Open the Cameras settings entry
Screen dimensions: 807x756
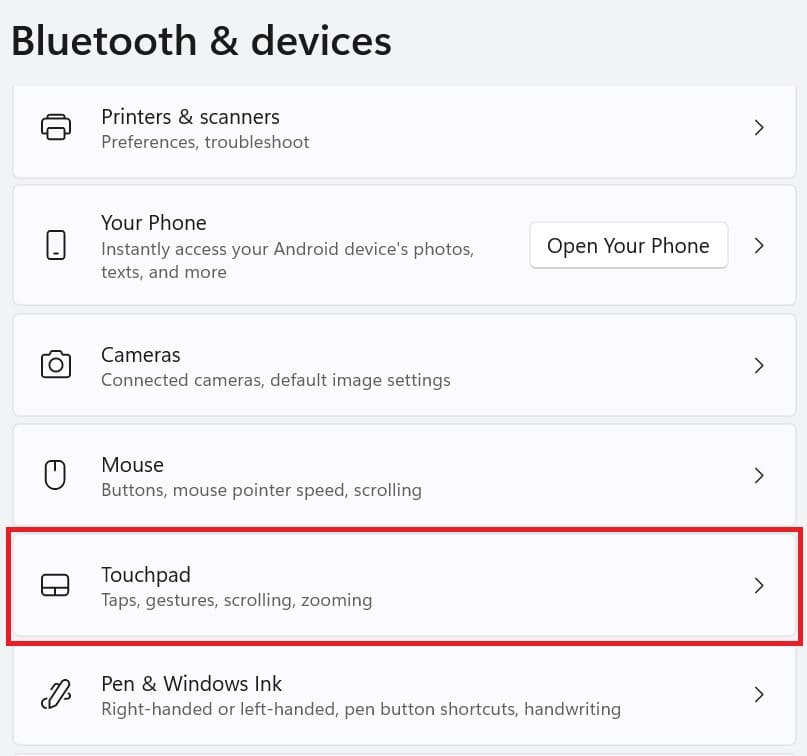(404, 365)
